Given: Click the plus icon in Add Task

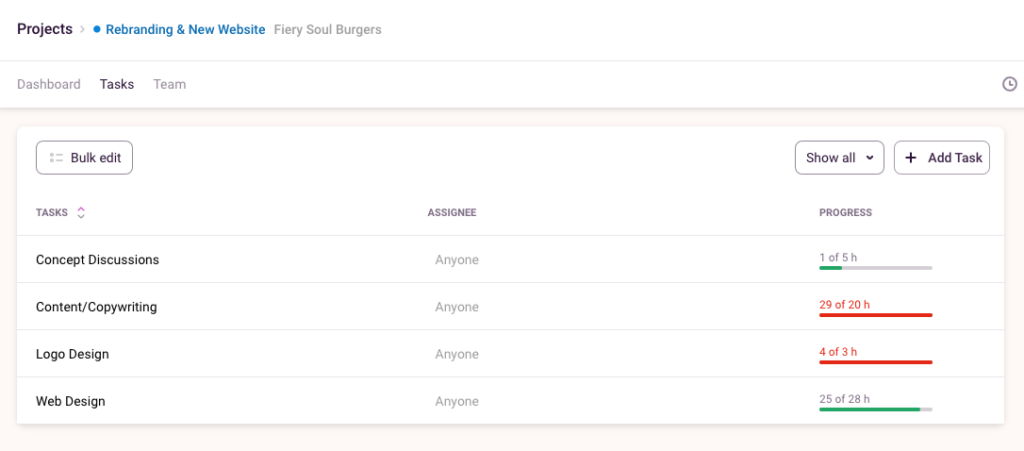Looking at the screenshot, I should 911,158.
